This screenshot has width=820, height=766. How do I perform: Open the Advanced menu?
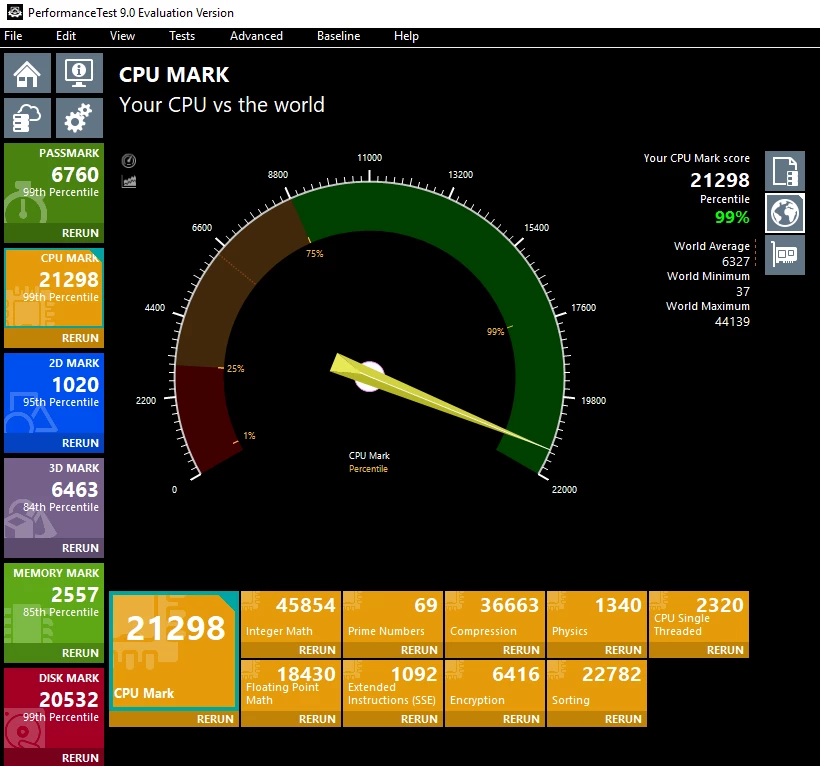click(x=256, y=36)
